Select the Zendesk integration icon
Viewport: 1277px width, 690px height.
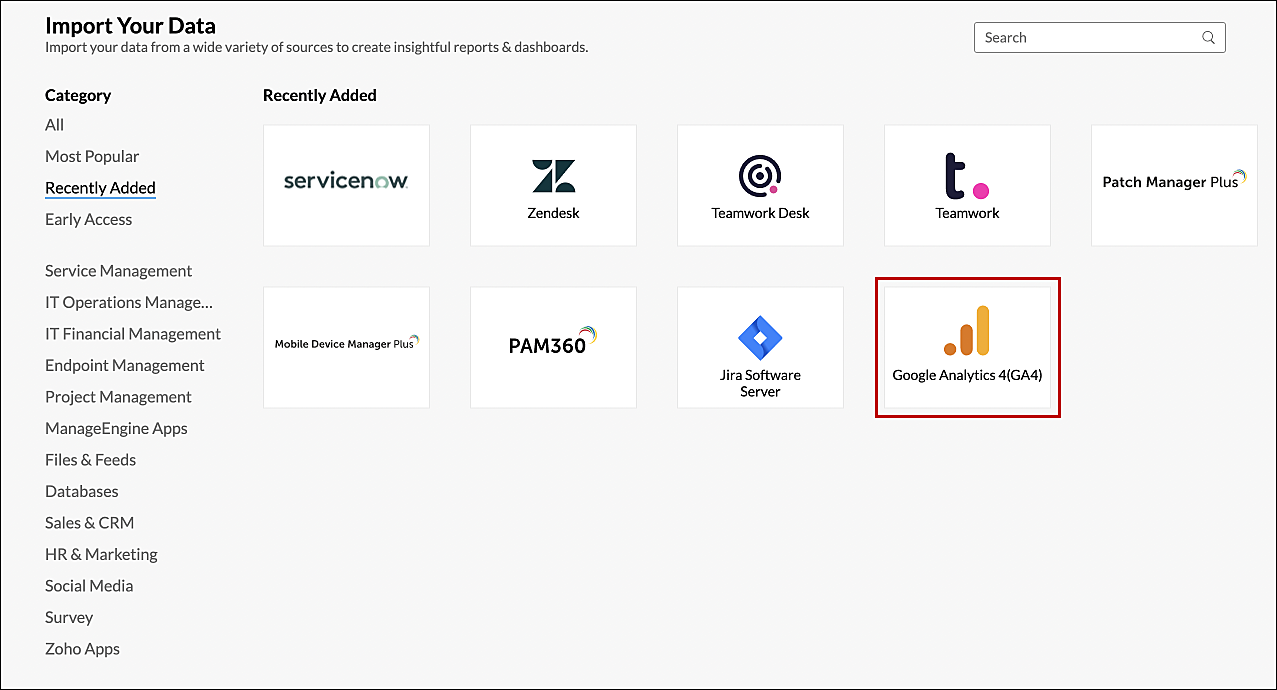tap(553, 185)
